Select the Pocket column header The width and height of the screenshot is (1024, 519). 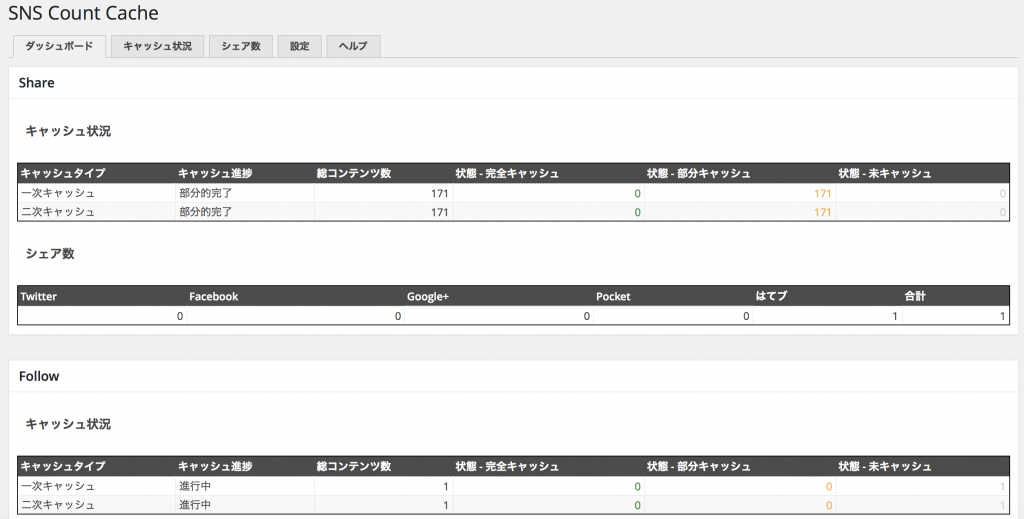613,297
